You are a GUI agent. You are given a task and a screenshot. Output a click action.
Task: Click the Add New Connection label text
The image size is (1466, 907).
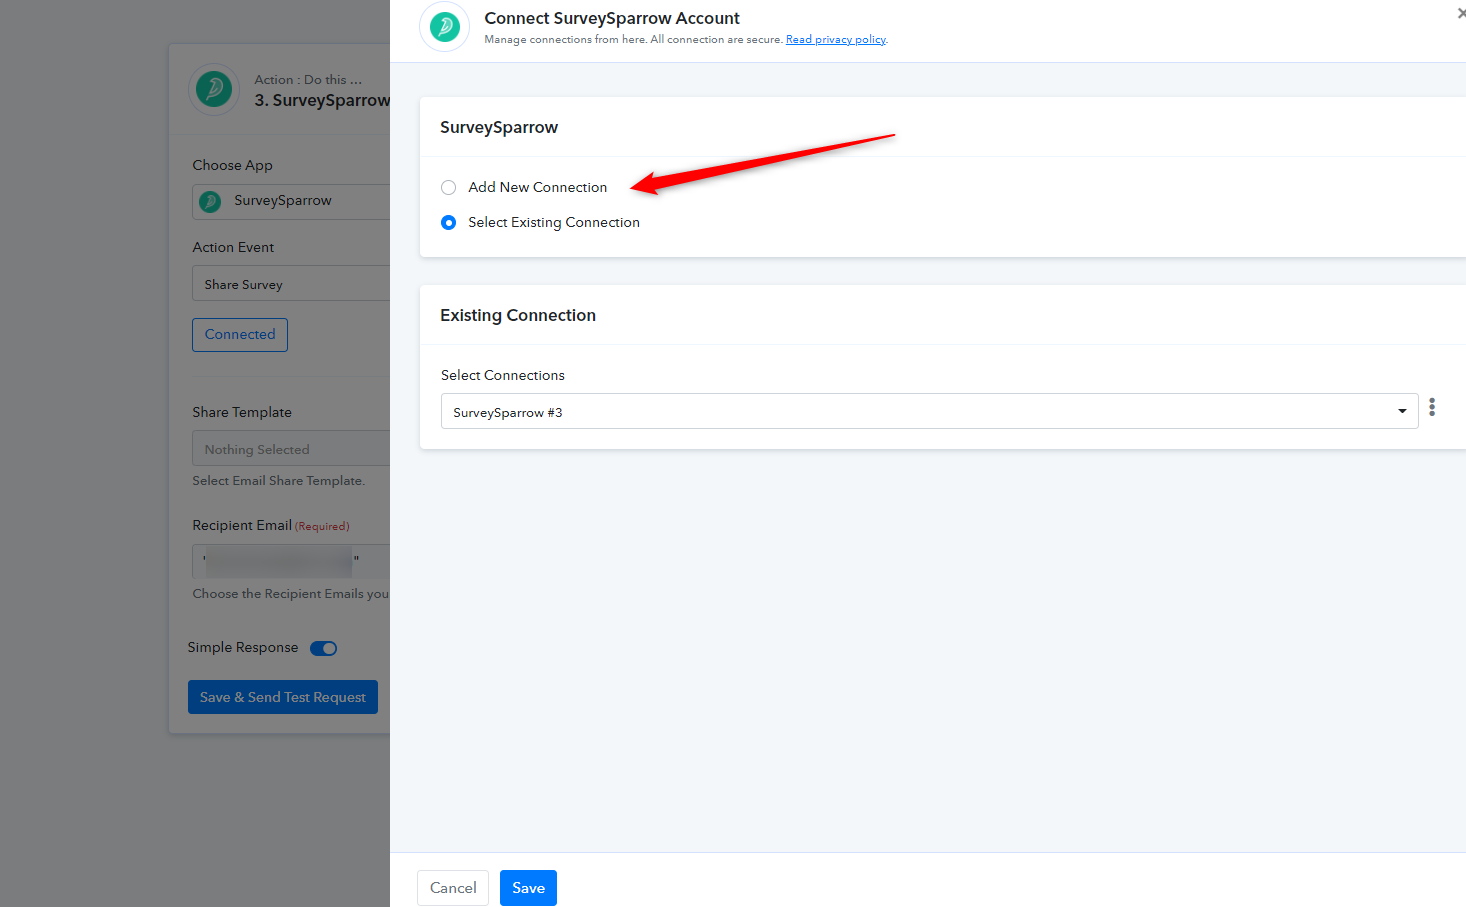pyautogui.click(x=538, y=187)
